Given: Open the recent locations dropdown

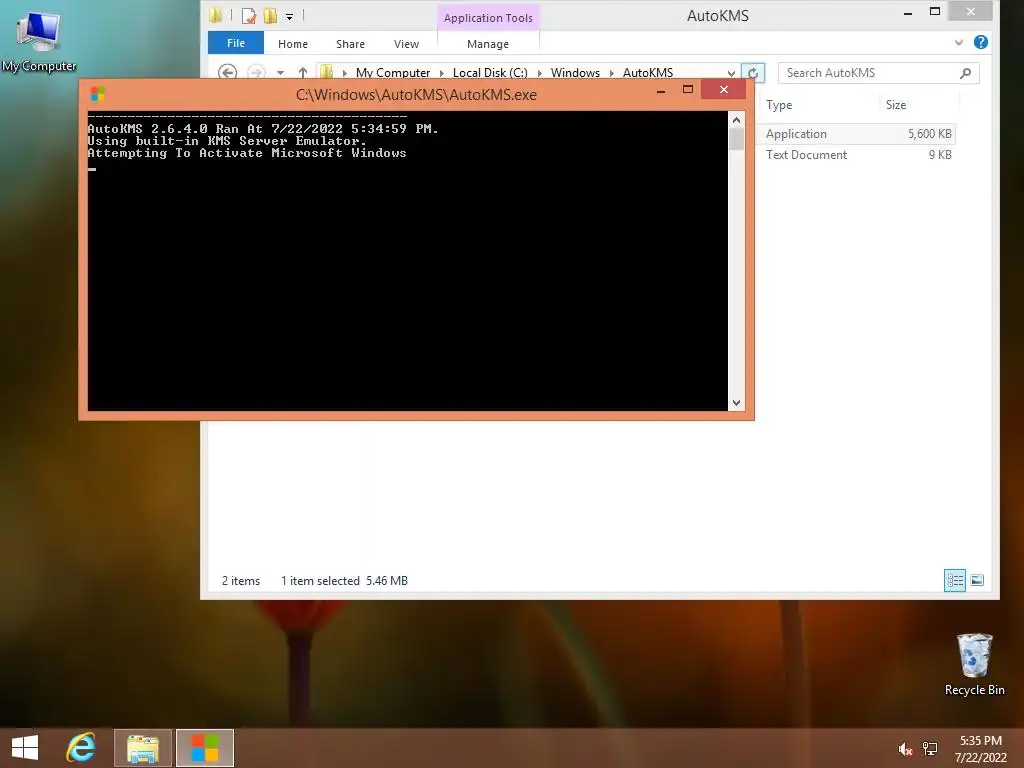Looking at the screenshot, I should point(280,72).
